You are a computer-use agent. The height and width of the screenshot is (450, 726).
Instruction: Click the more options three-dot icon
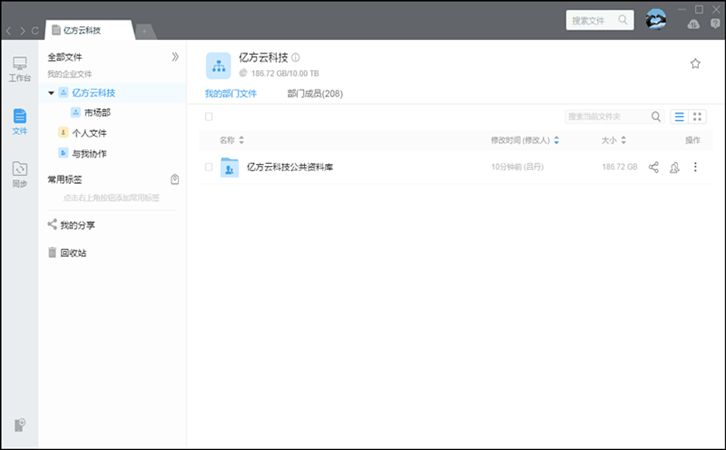[696, 167]
